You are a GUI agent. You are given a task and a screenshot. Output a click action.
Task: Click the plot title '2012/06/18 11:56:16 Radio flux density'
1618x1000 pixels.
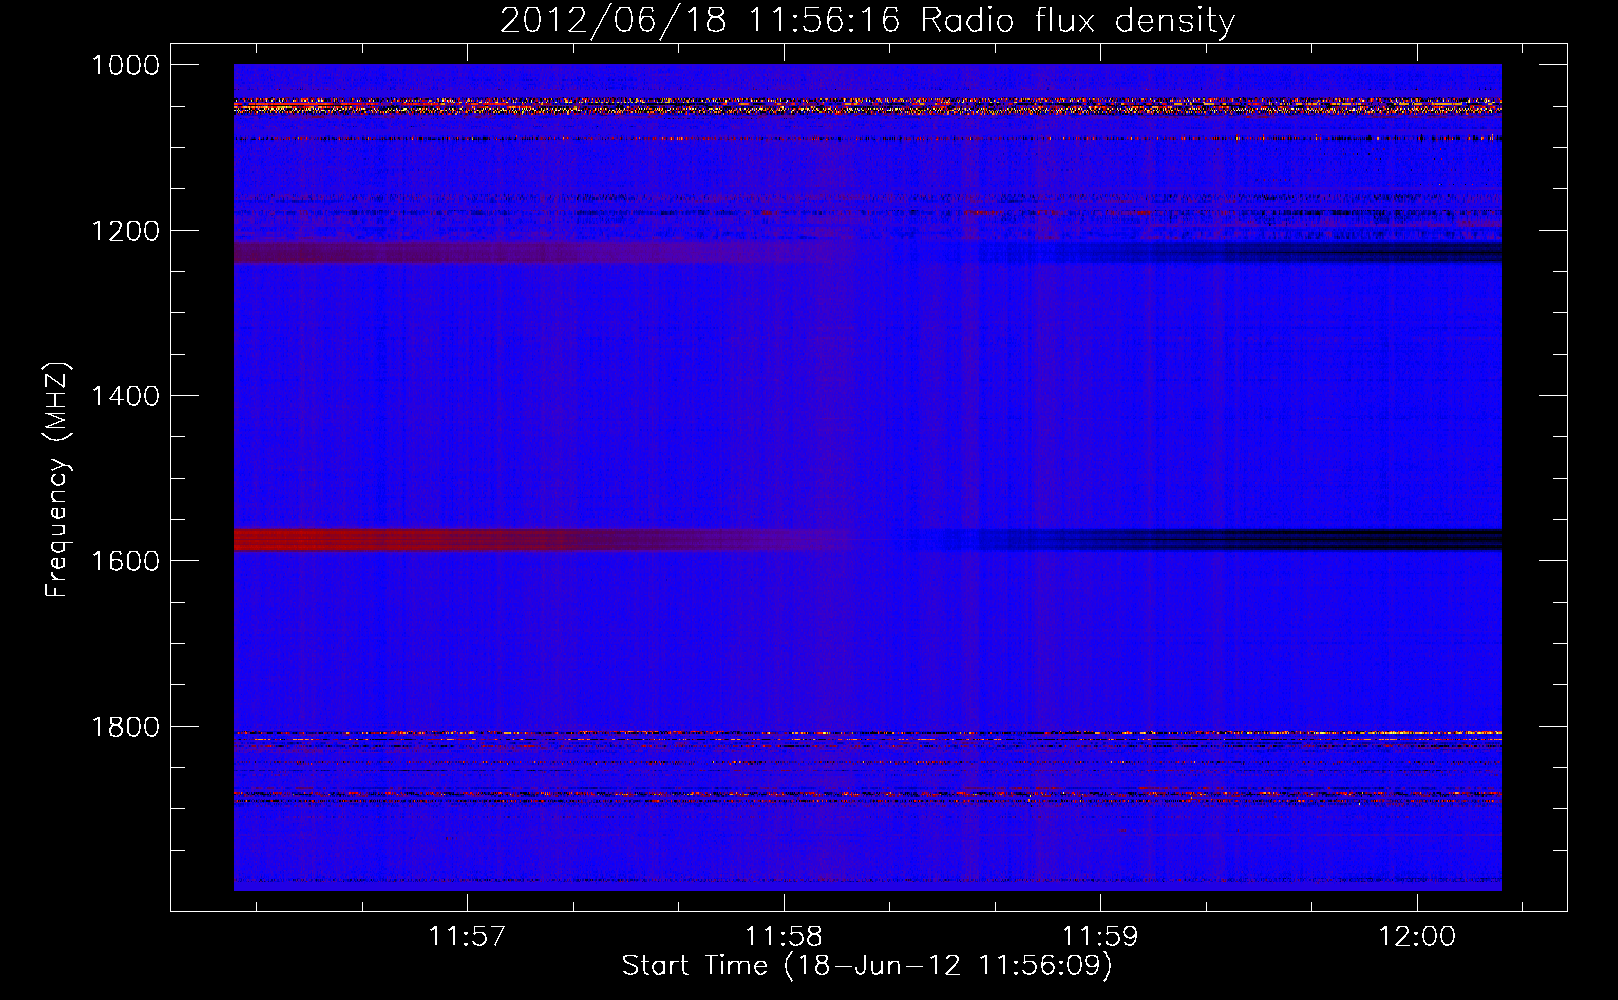[x=867, y=20]
